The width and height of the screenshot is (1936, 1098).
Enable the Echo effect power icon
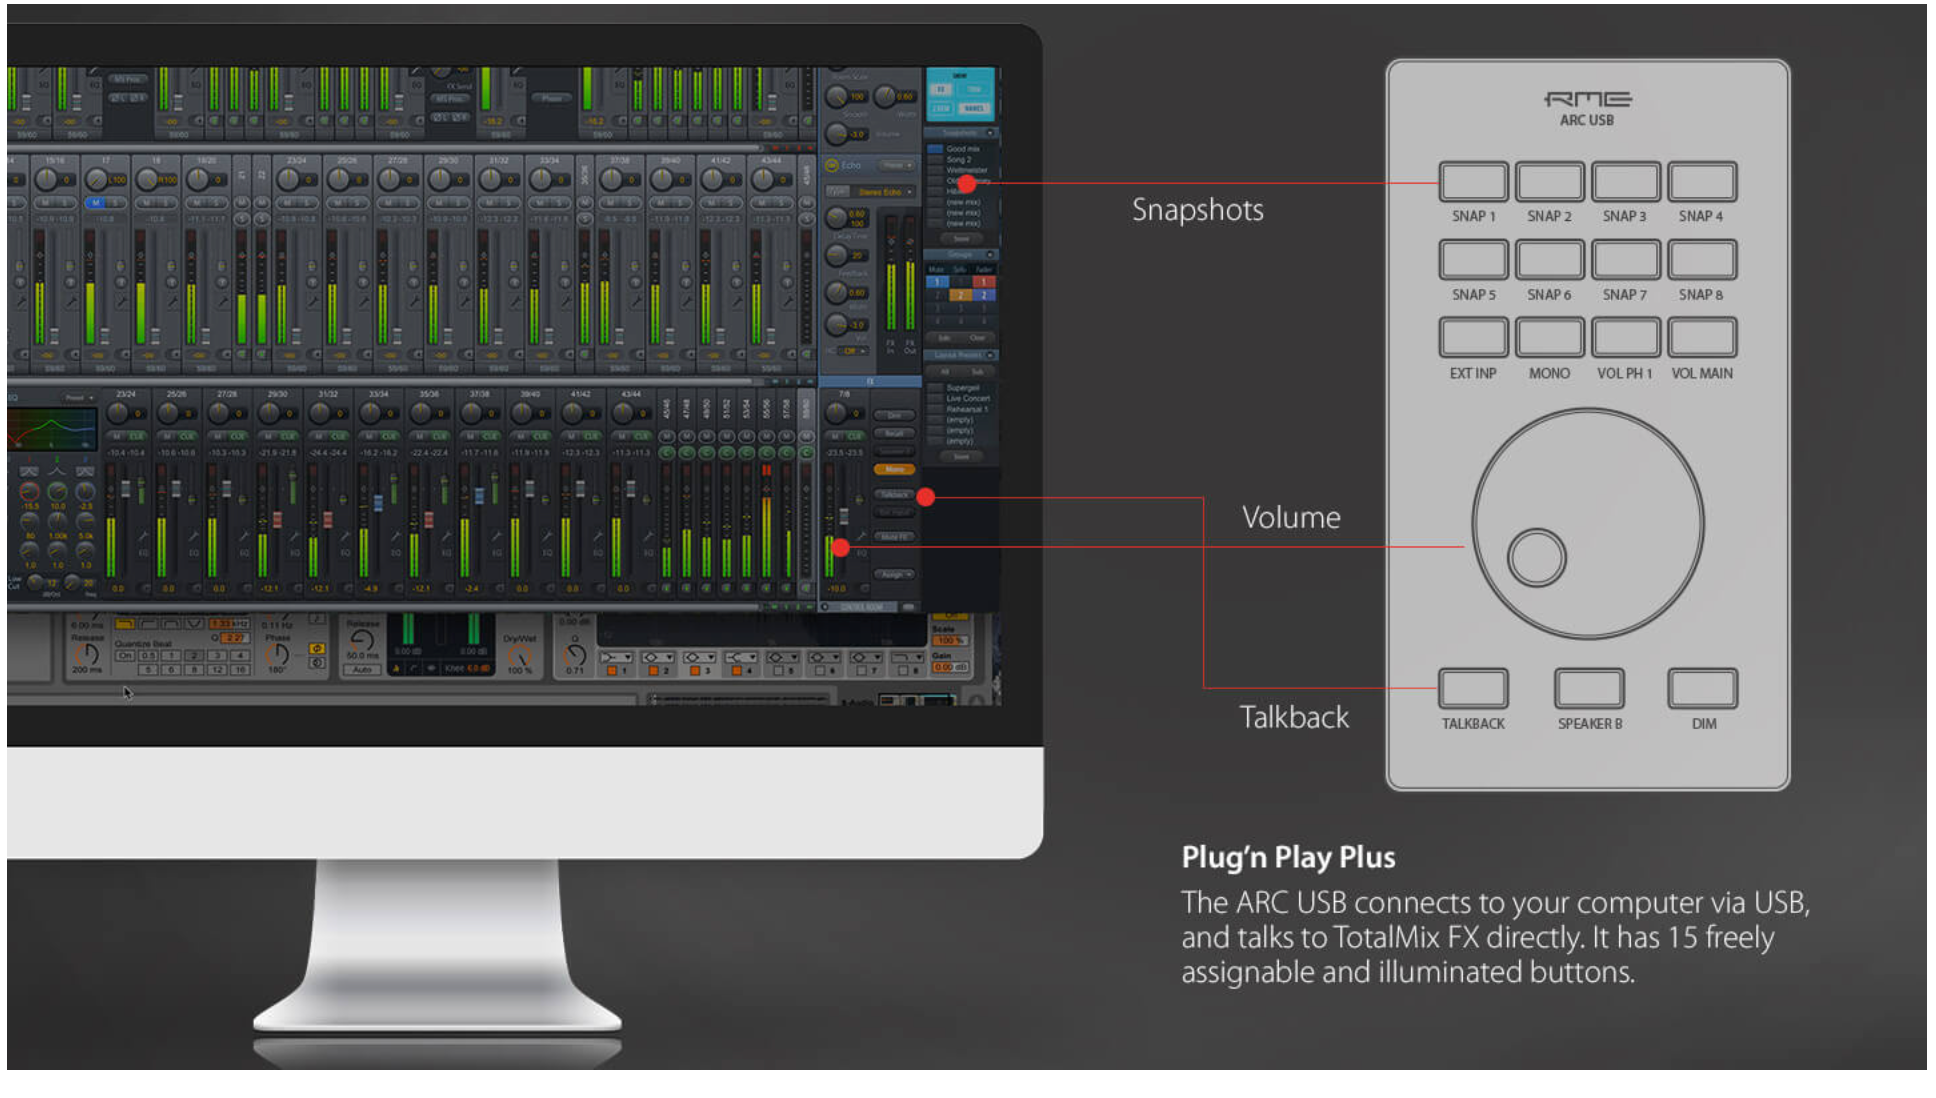coord(831,165)
